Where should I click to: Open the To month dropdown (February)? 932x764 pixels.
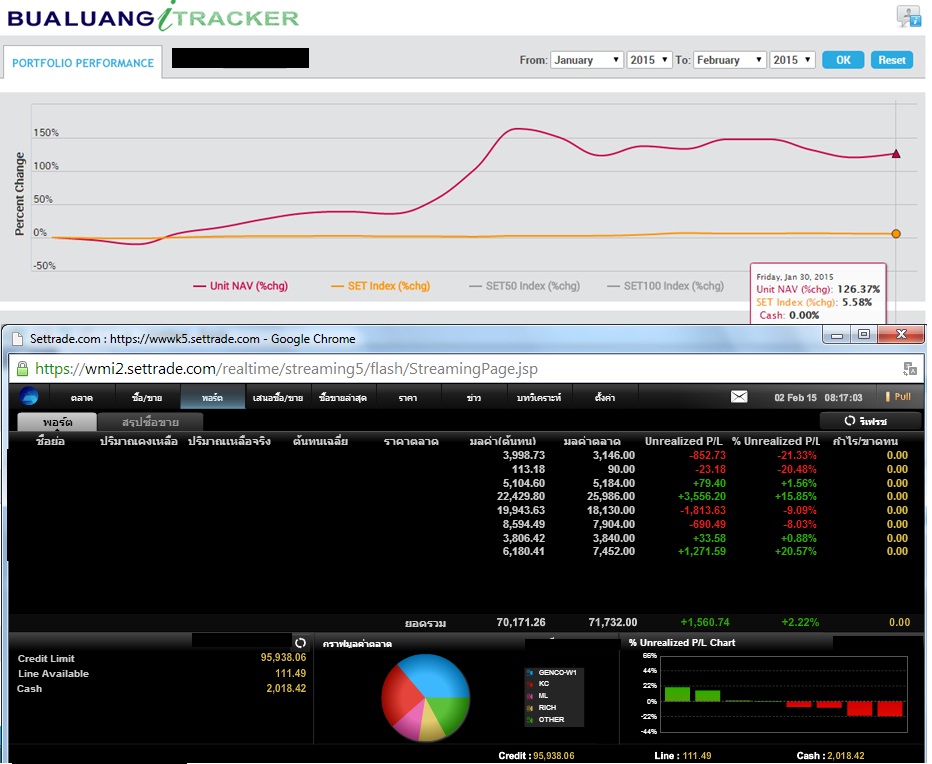click(729, 60)
